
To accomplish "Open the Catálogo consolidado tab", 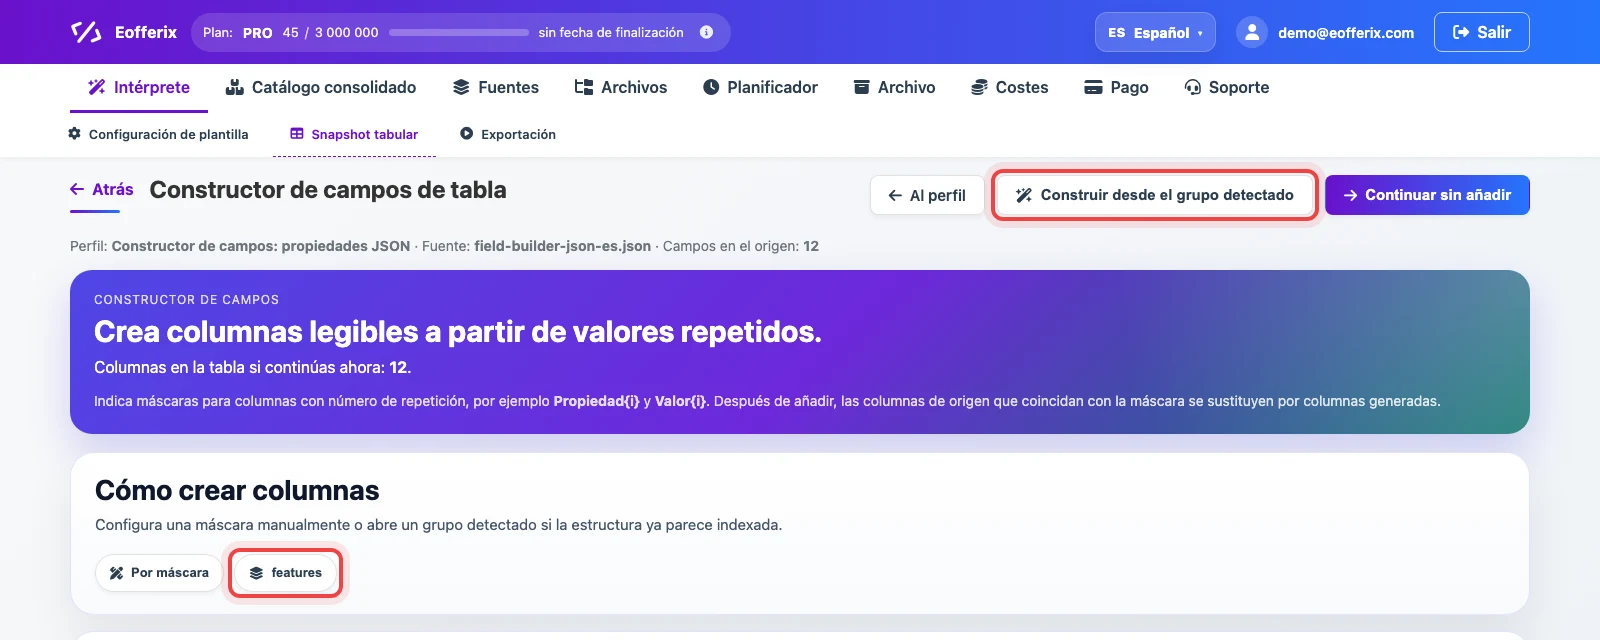I will [321, 87].
